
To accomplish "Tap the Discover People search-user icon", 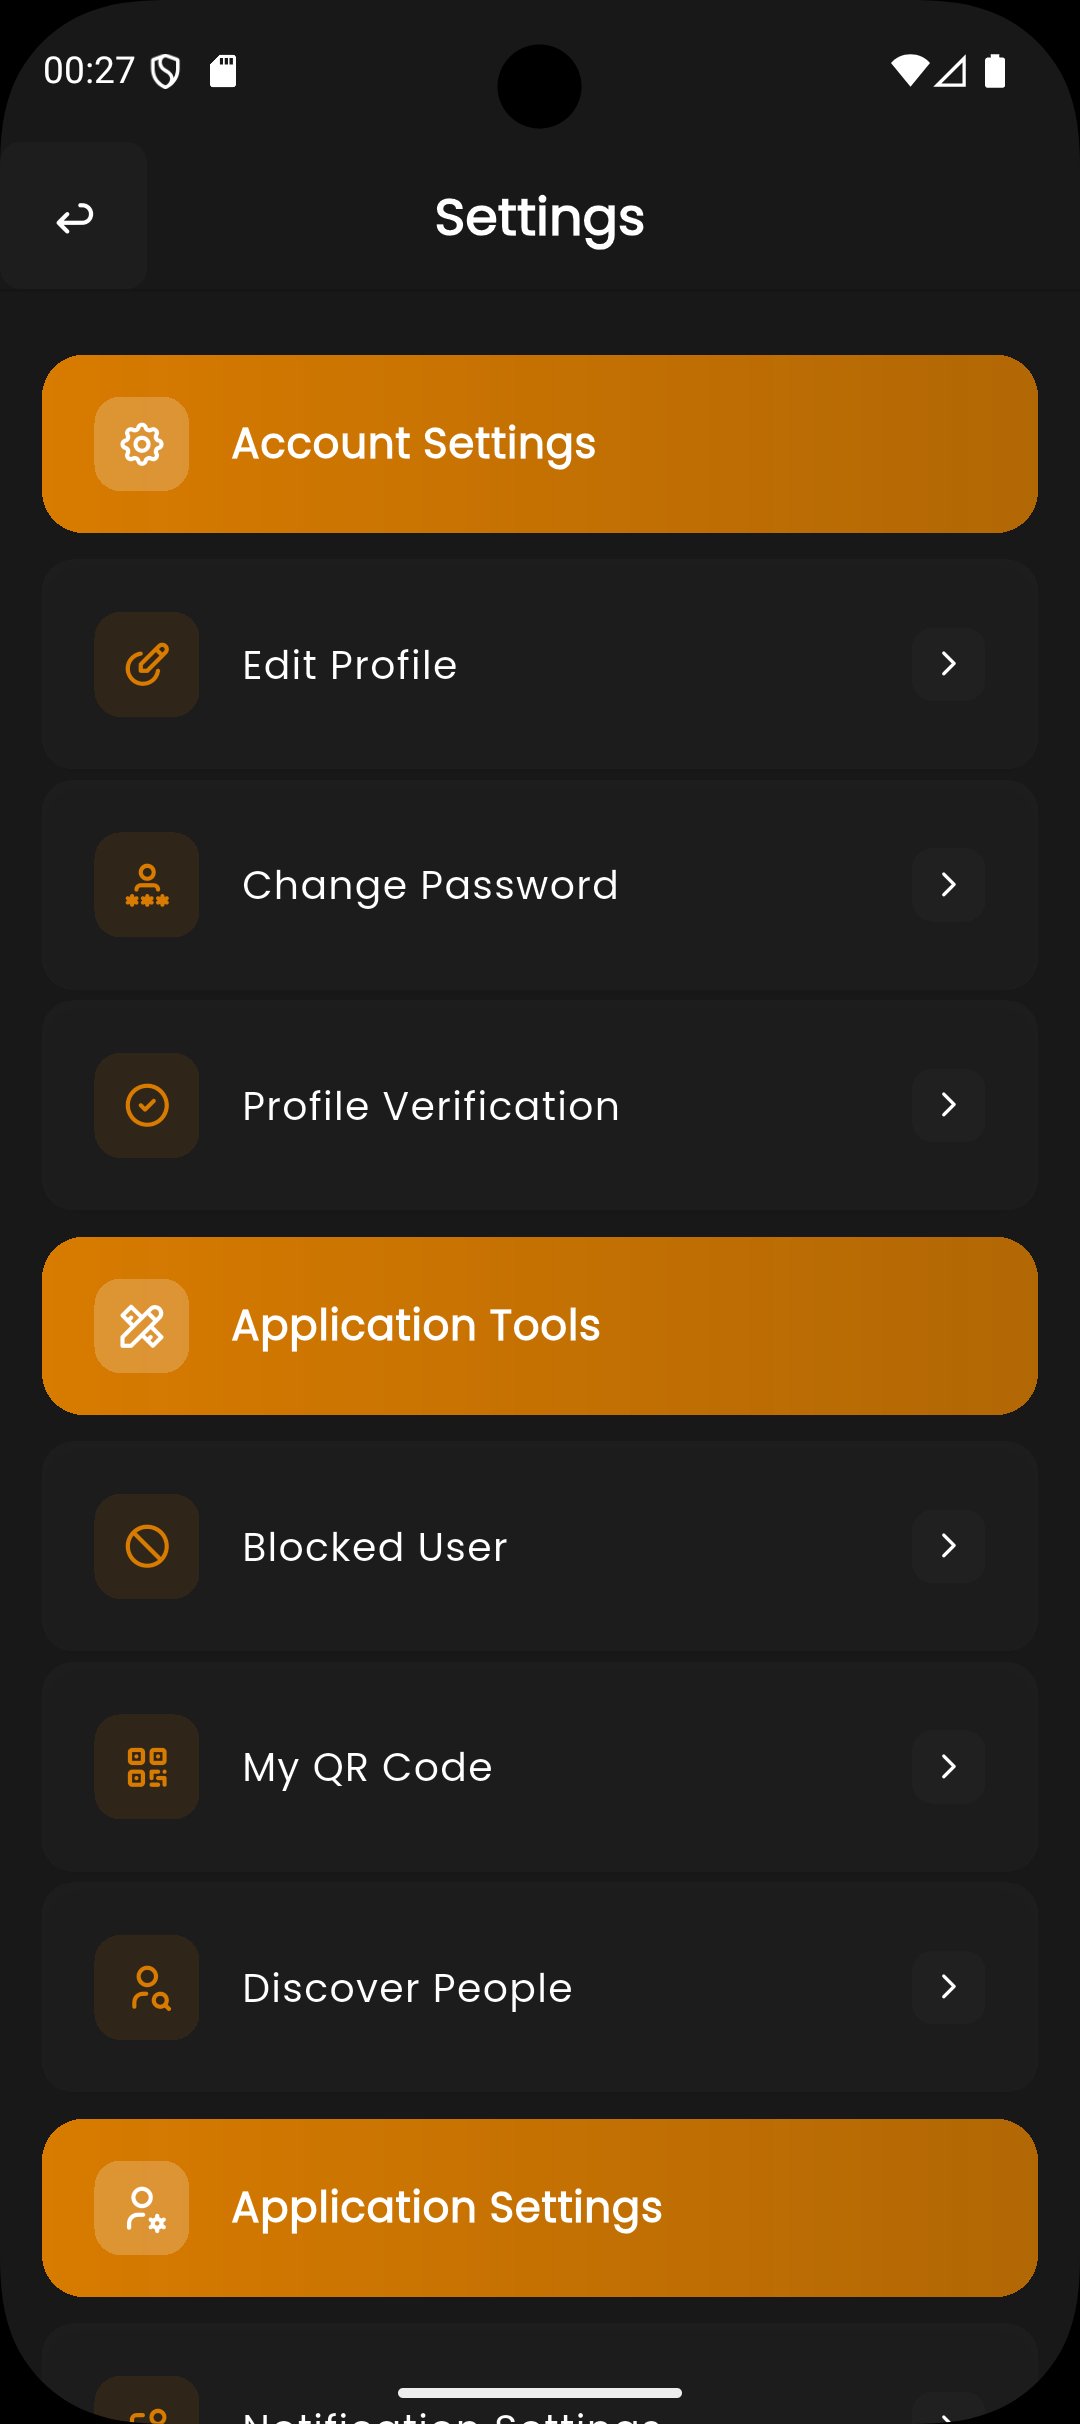I will point(147,1988).
